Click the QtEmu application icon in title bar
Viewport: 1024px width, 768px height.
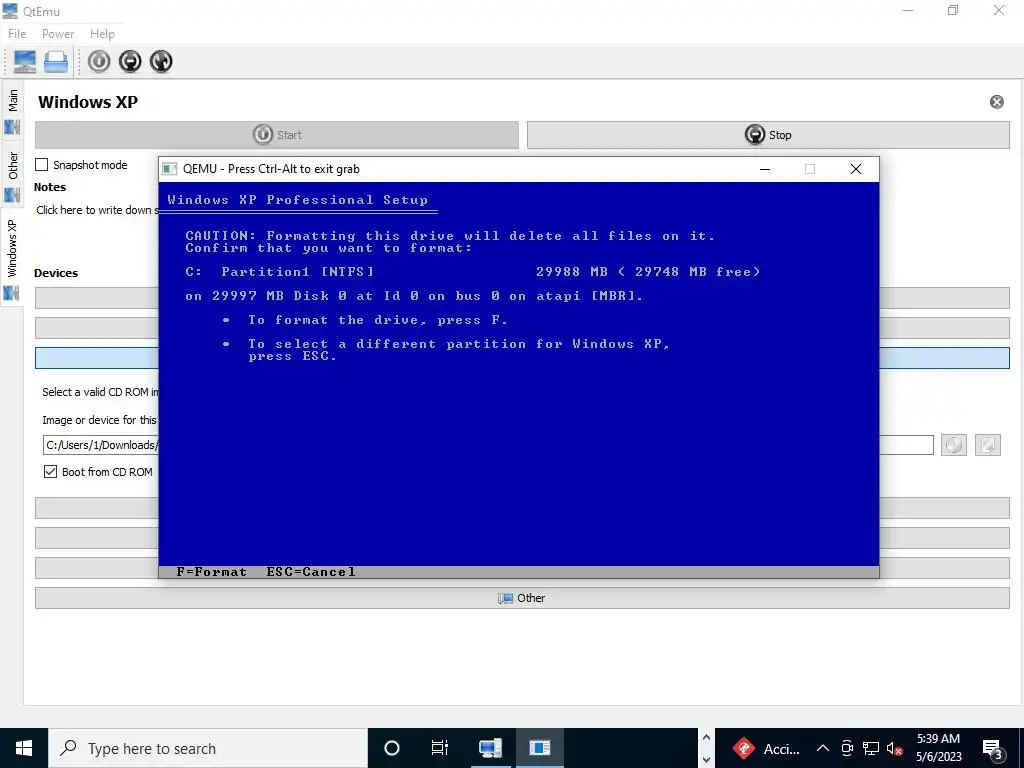(x=10, y=10)
